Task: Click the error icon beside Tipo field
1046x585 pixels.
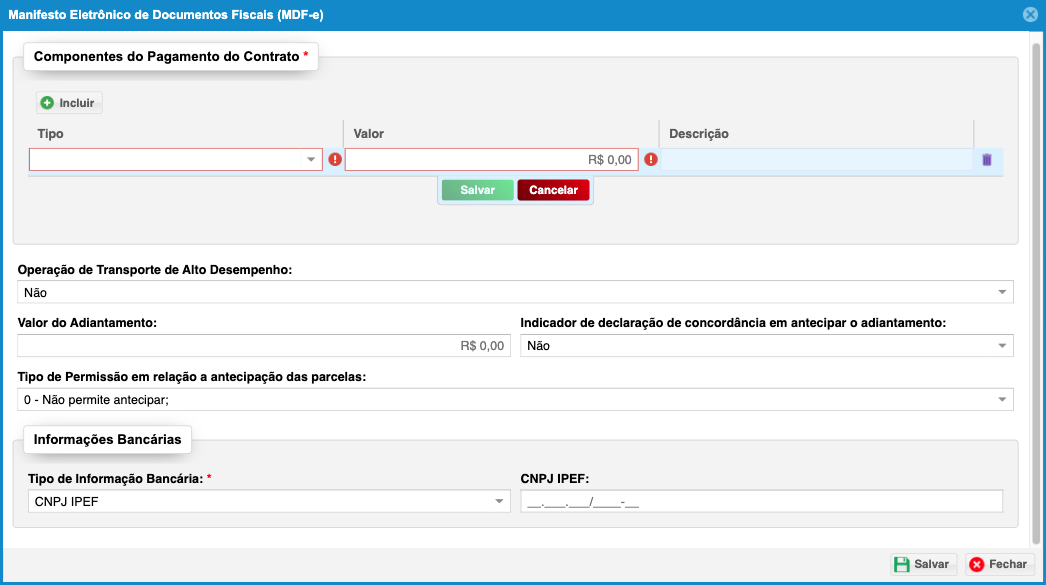Action: [335, 160]
